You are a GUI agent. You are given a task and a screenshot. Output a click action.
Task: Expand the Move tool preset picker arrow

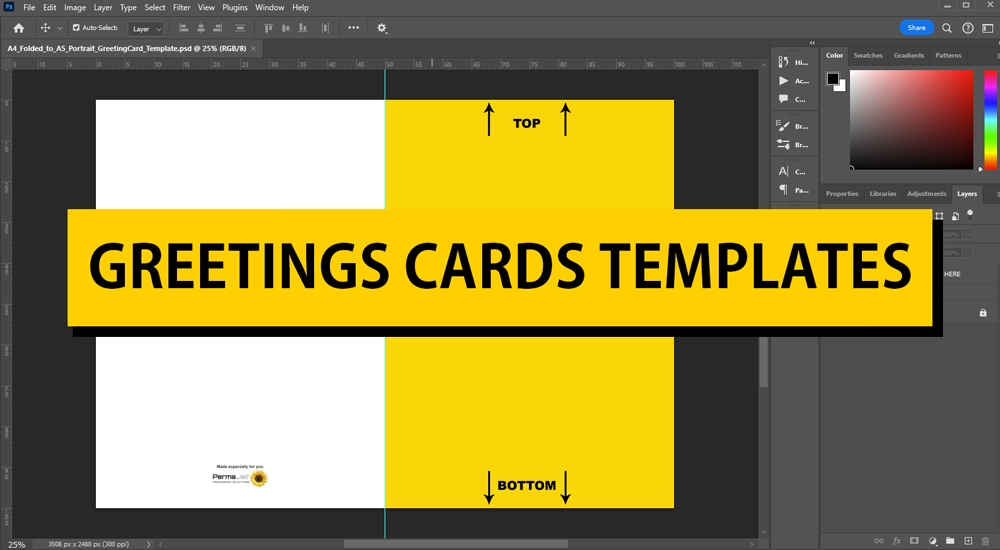60,29
